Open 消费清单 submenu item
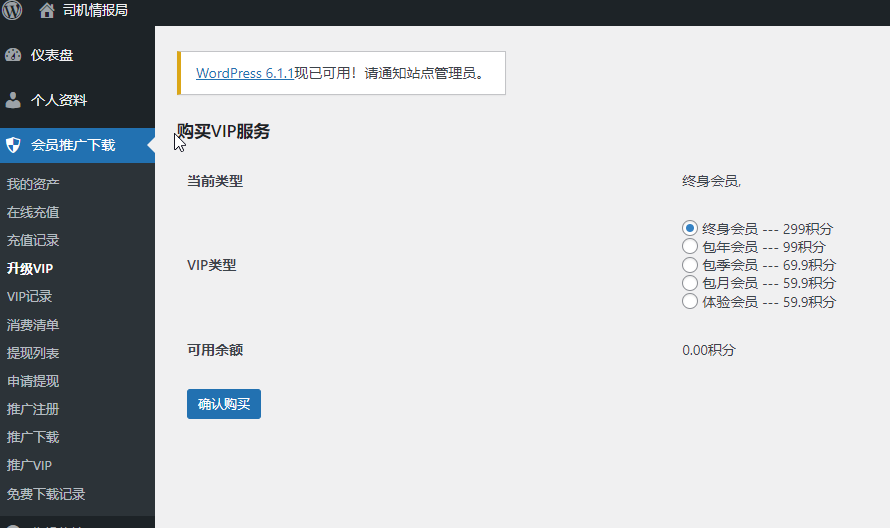This screenshot has height=528, width=890. (x=33, y=325)
